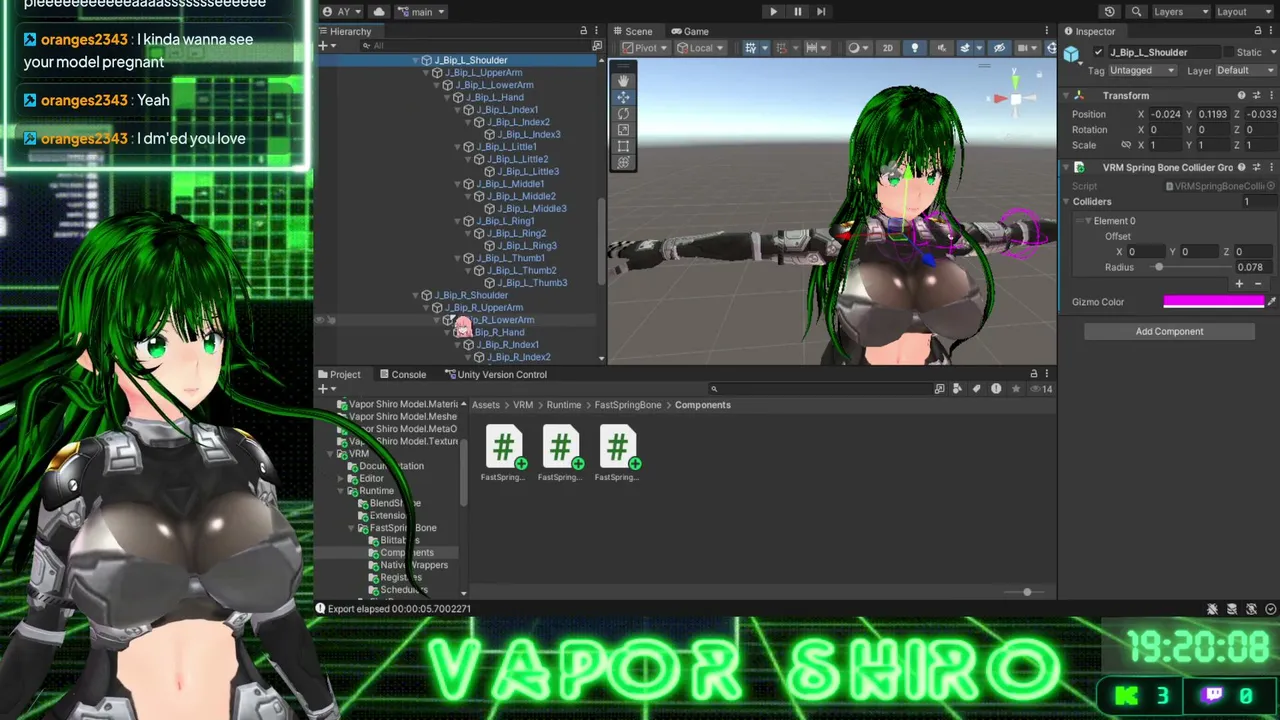Pause the editor with the pause button
This screenshot has width=1280, height=720.
[797, 12]
